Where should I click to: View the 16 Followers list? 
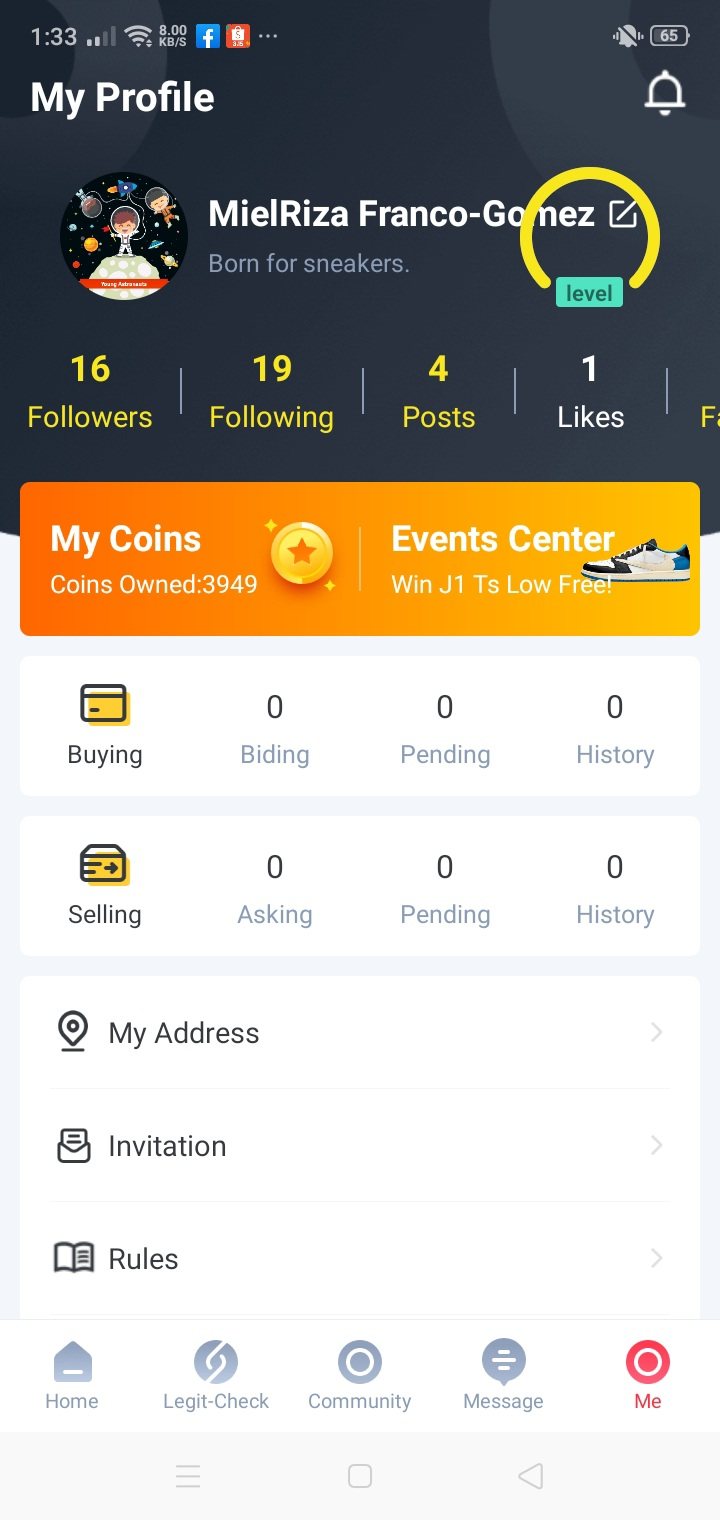(x=90, y=392)
